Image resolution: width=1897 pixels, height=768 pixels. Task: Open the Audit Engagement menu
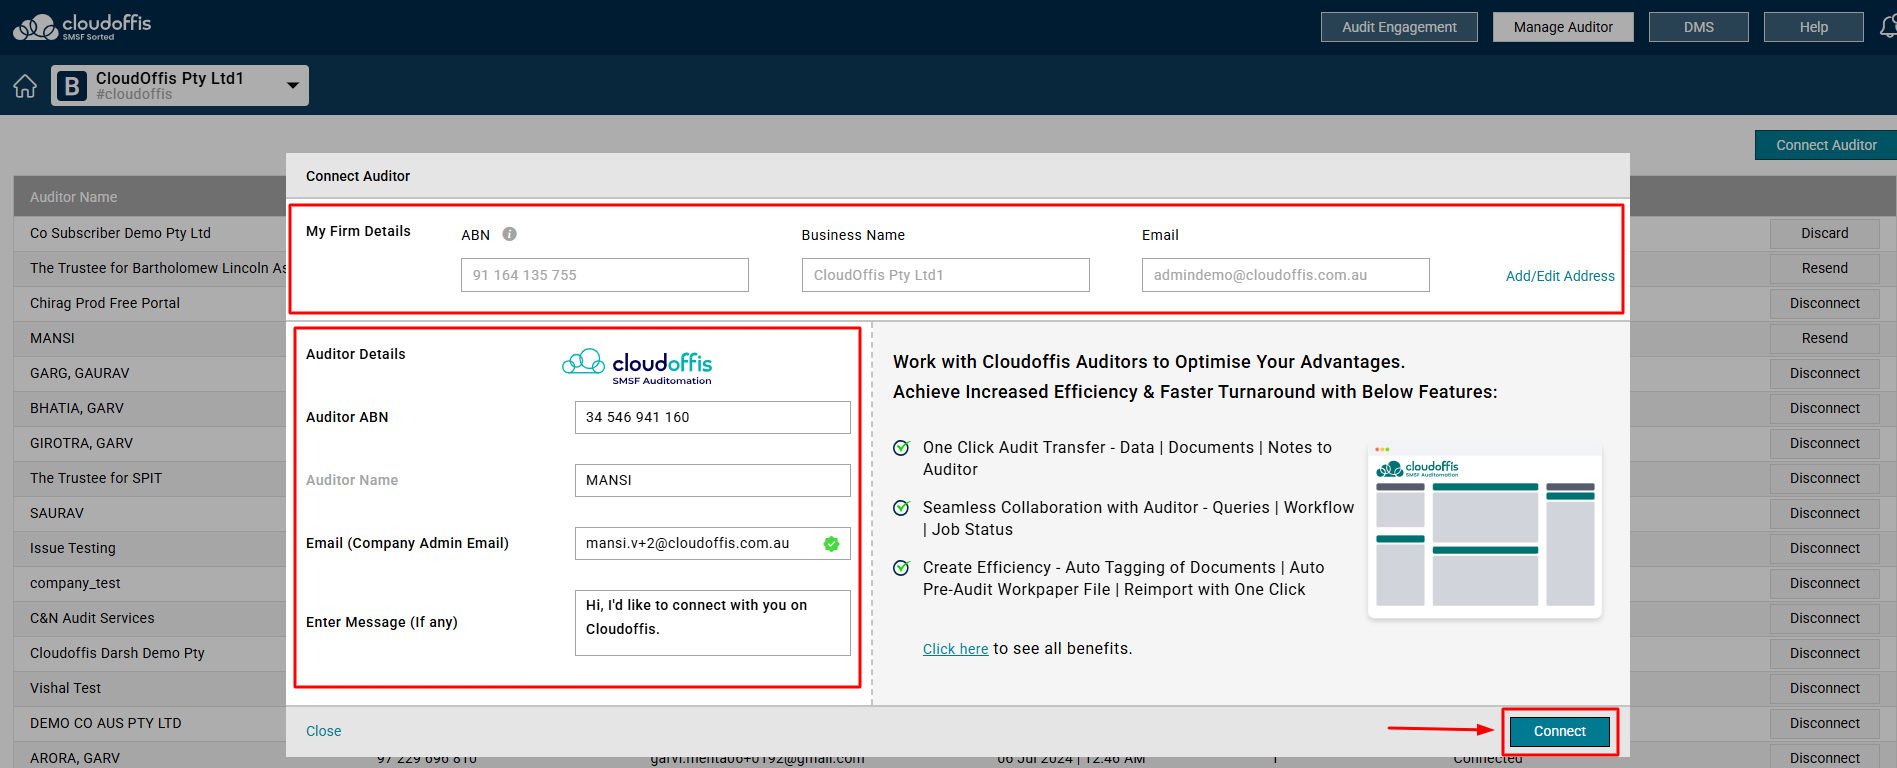coord(1398,27)
